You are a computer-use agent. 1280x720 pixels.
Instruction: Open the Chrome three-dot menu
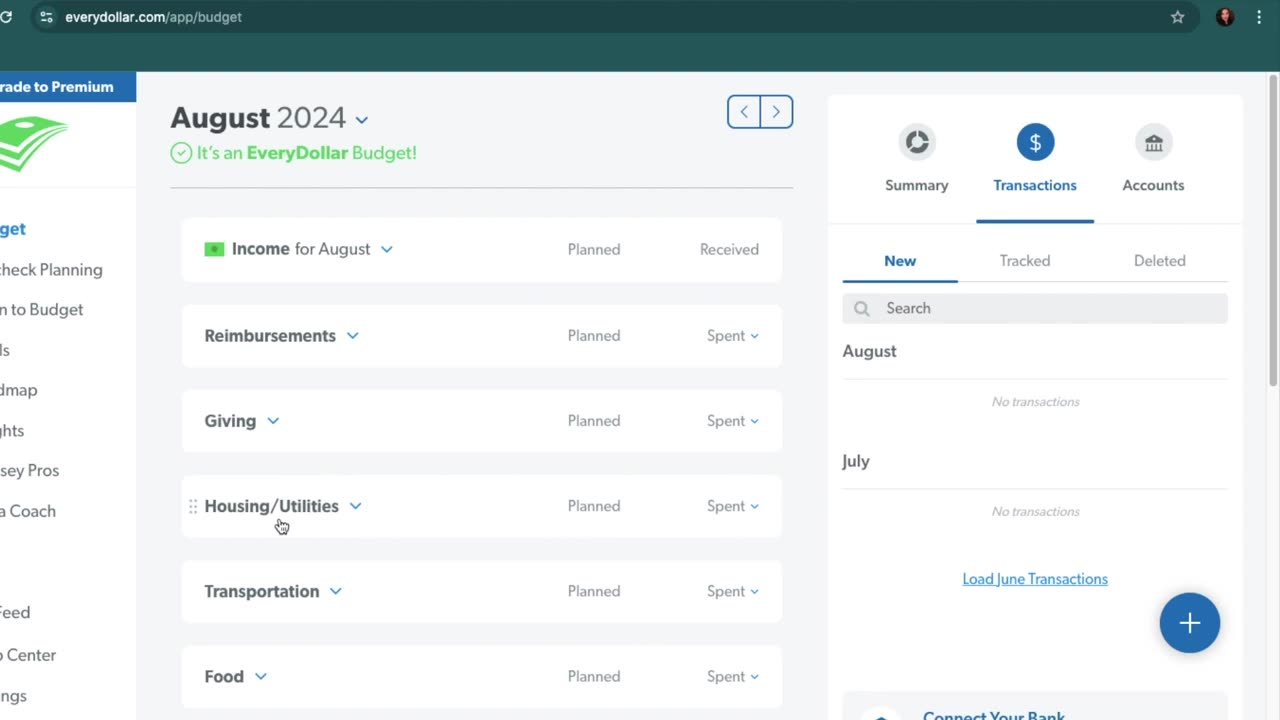pos(1259,17)
